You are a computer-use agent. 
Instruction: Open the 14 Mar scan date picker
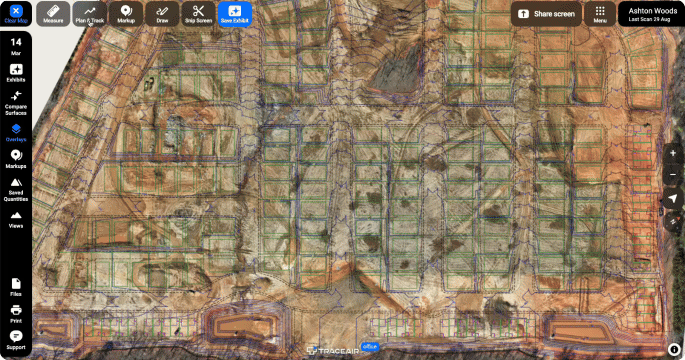(x=16, y=46)
